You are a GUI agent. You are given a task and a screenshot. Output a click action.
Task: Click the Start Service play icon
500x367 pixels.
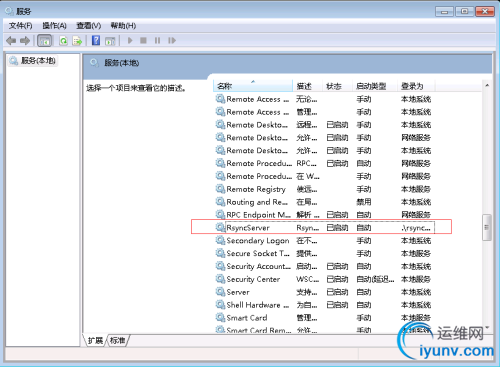pyautogui.click(x=130, y=41)
